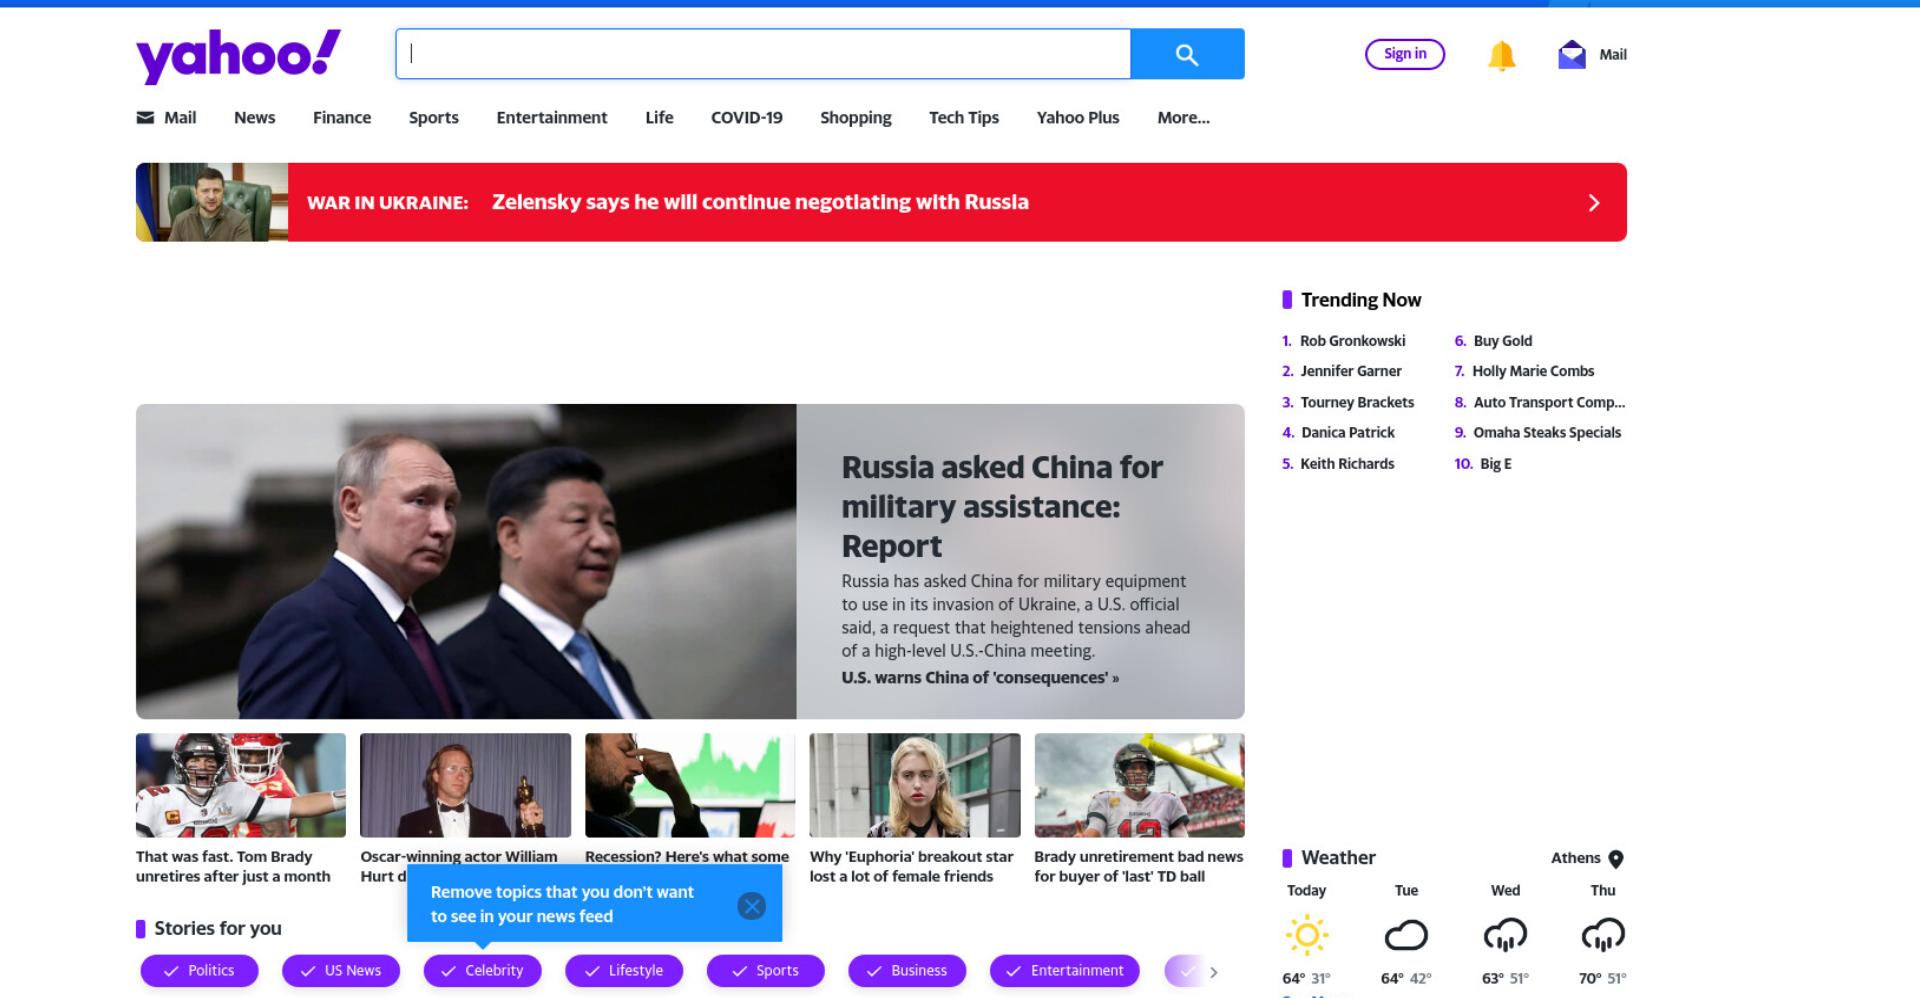Image resolution: width=1920 pixels, height=998 pixels.
Task: Toggle the Business topic chip
Action: click(x=907, y=971)
